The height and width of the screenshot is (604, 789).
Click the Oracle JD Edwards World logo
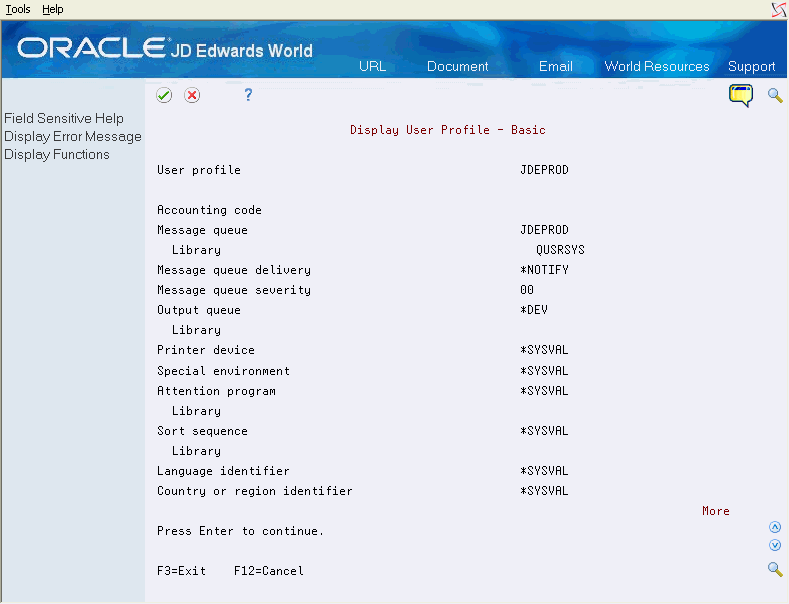[x=165, y=49]
